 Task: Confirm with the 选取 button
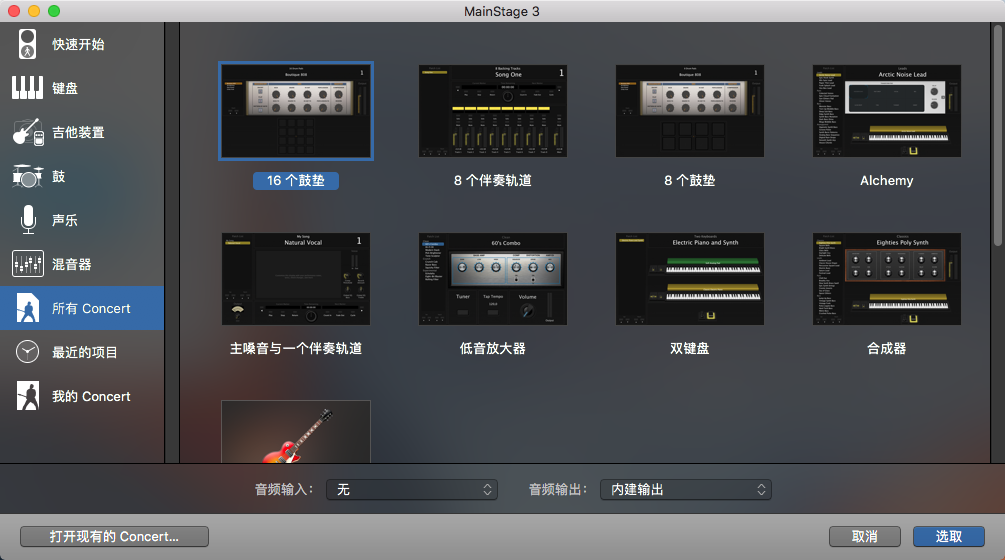pos(949,536)
